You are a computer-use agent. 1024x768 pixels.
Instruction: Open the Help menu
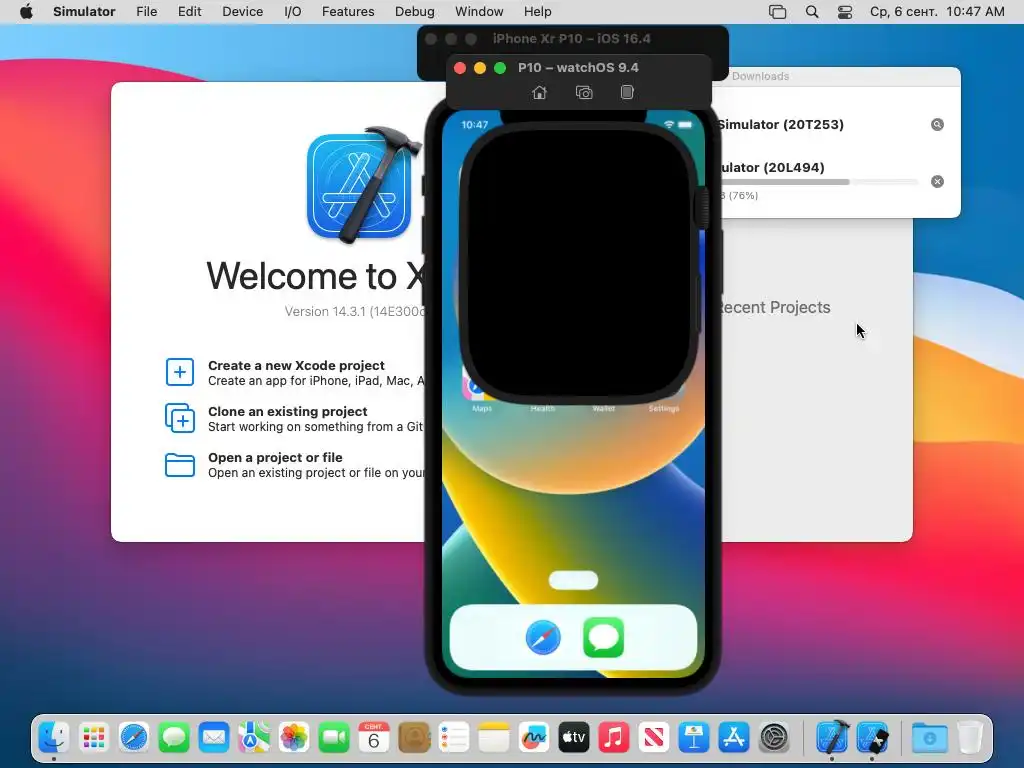click(x=537, y=12)
